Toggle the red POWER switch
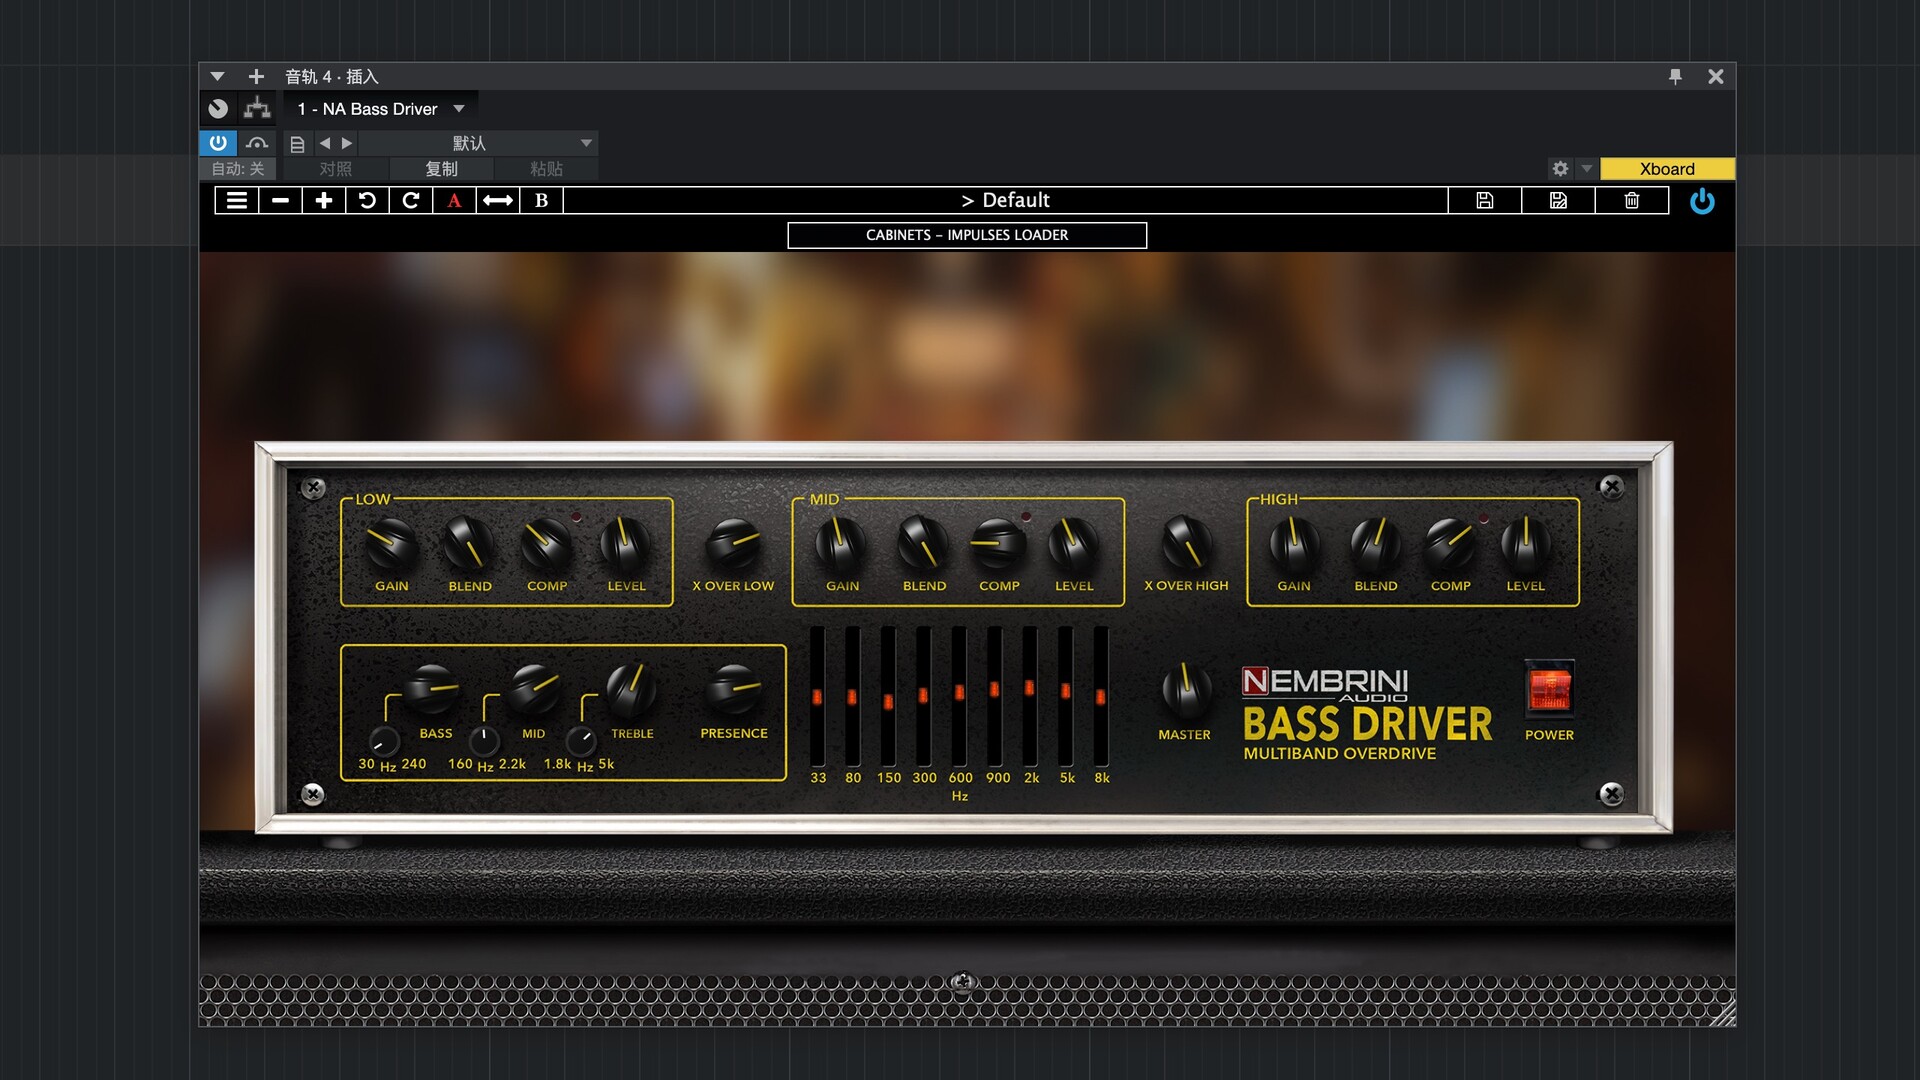This screenshot has width=1920, height=1080. (1549, 689)
